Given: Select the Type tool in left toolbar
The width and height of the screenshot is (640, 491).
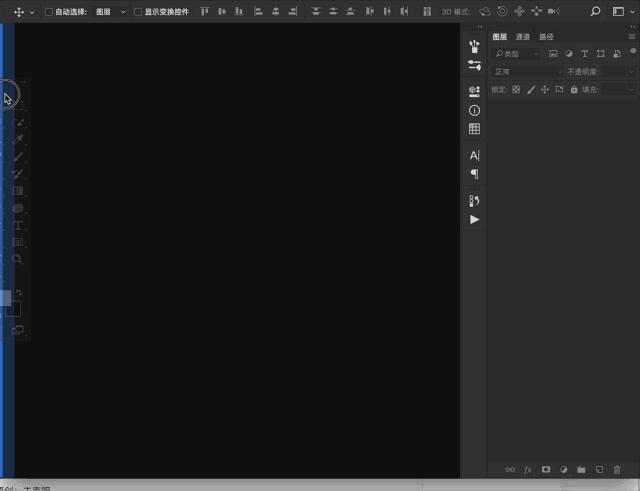Looking at the screenshot, I should click(18, 225).
